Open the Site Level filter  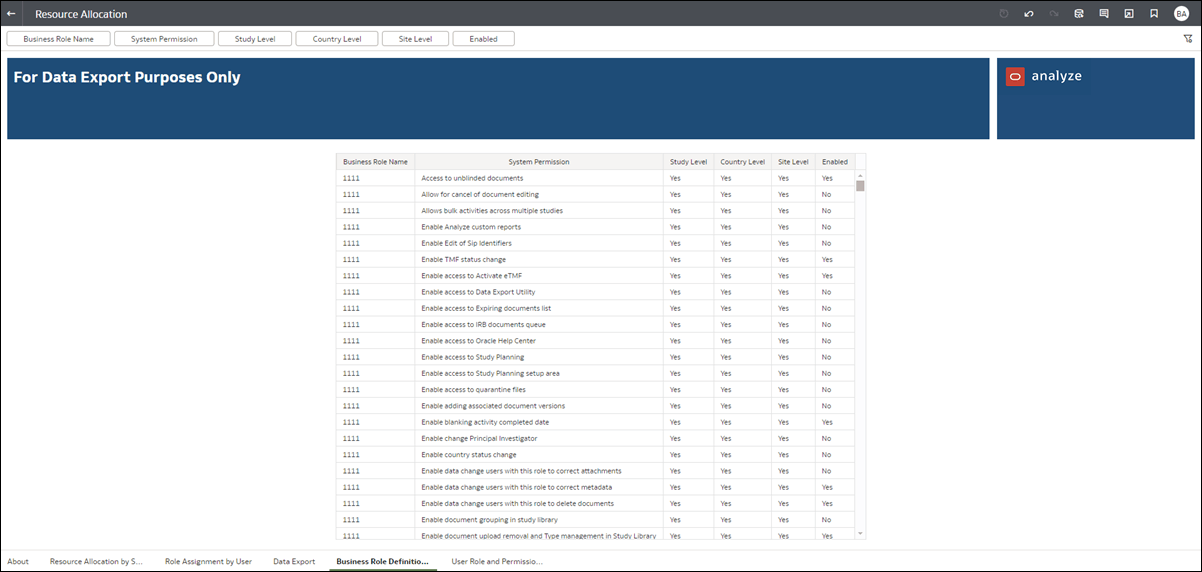click(415, 39)
